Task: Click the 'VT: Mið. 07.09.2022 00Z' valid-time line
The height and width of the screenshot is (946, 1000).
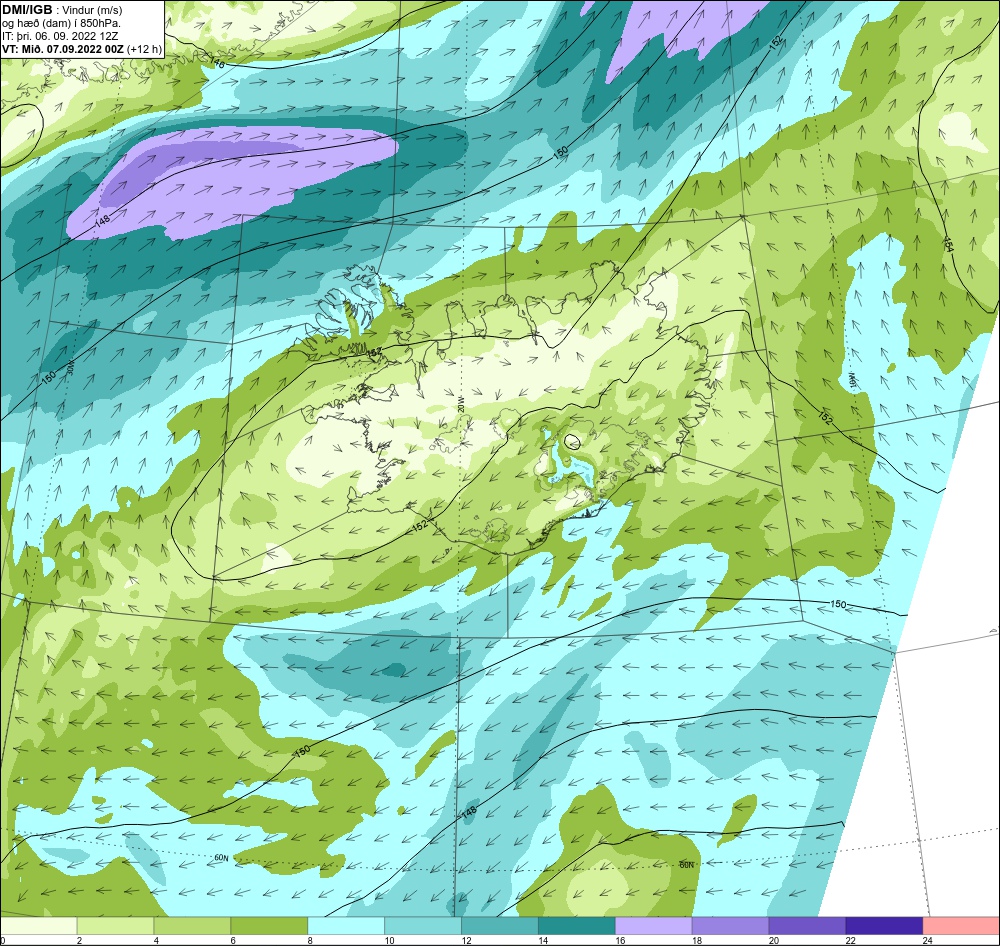Action: (63, 49)
